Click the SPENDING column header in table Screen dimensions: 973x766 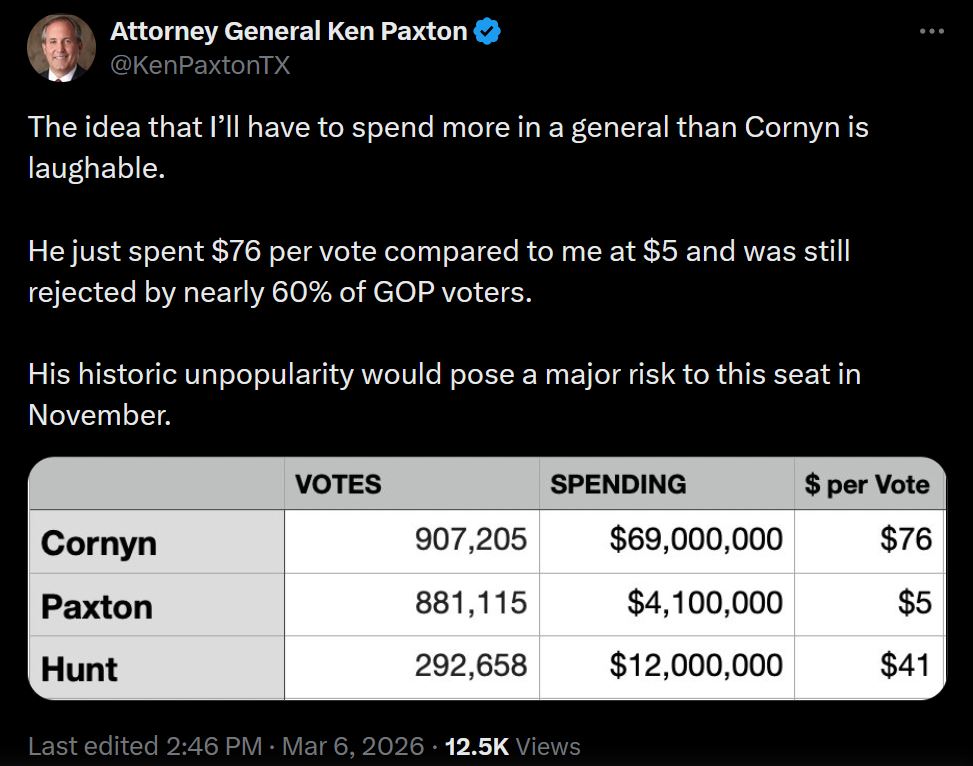click(x=618, y=485)
